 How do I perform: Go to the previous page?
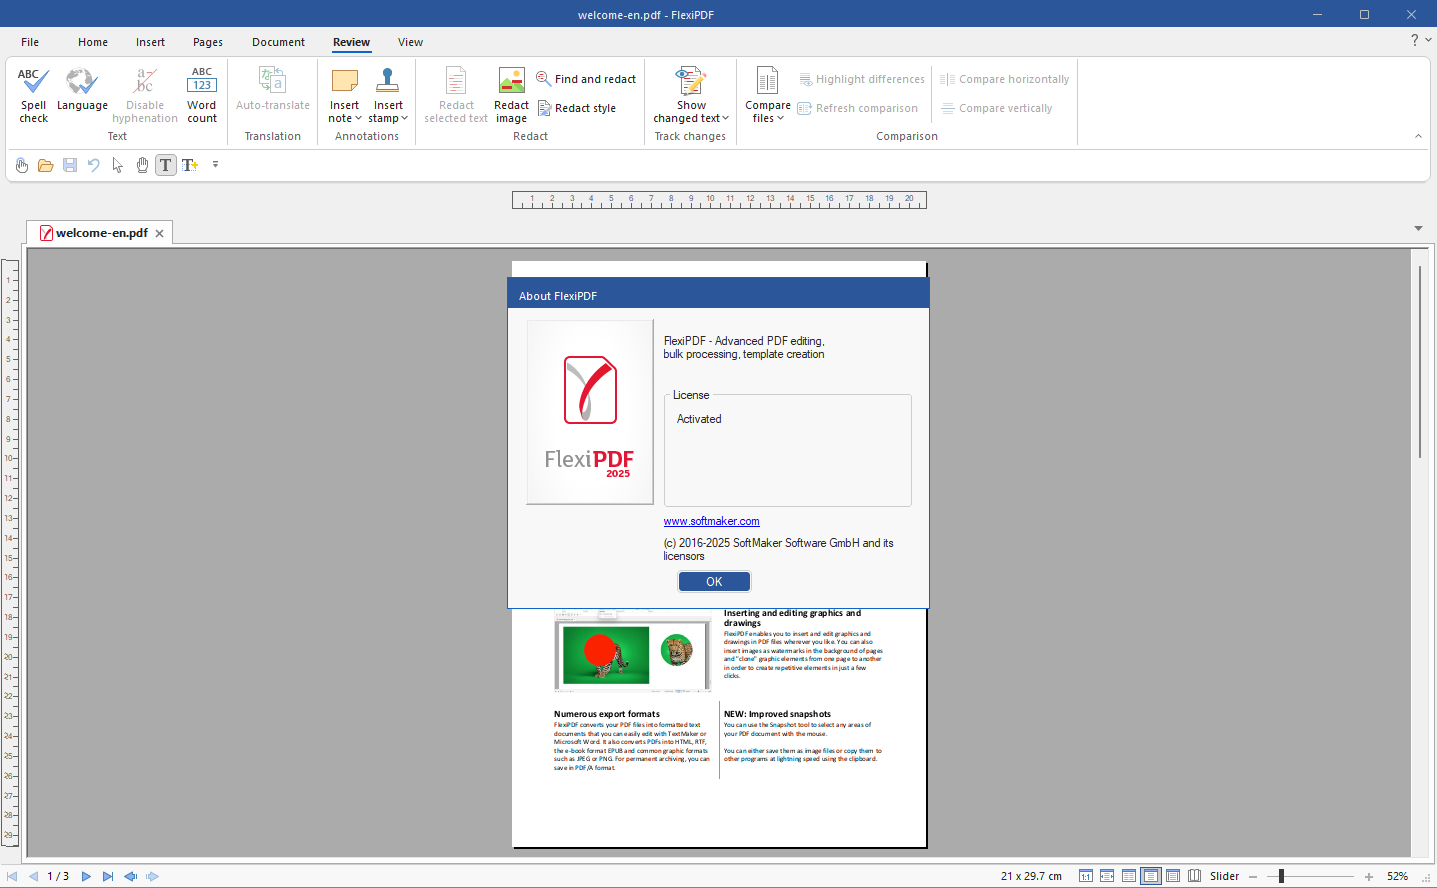(33, 876)
